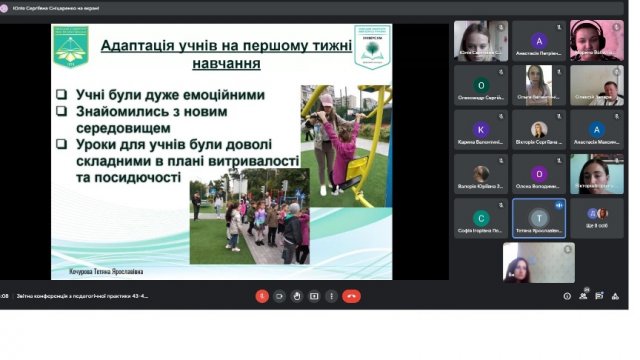640x360 pixels.
Task: Open the chat with everyone icon
Action: tap(599, 296)
